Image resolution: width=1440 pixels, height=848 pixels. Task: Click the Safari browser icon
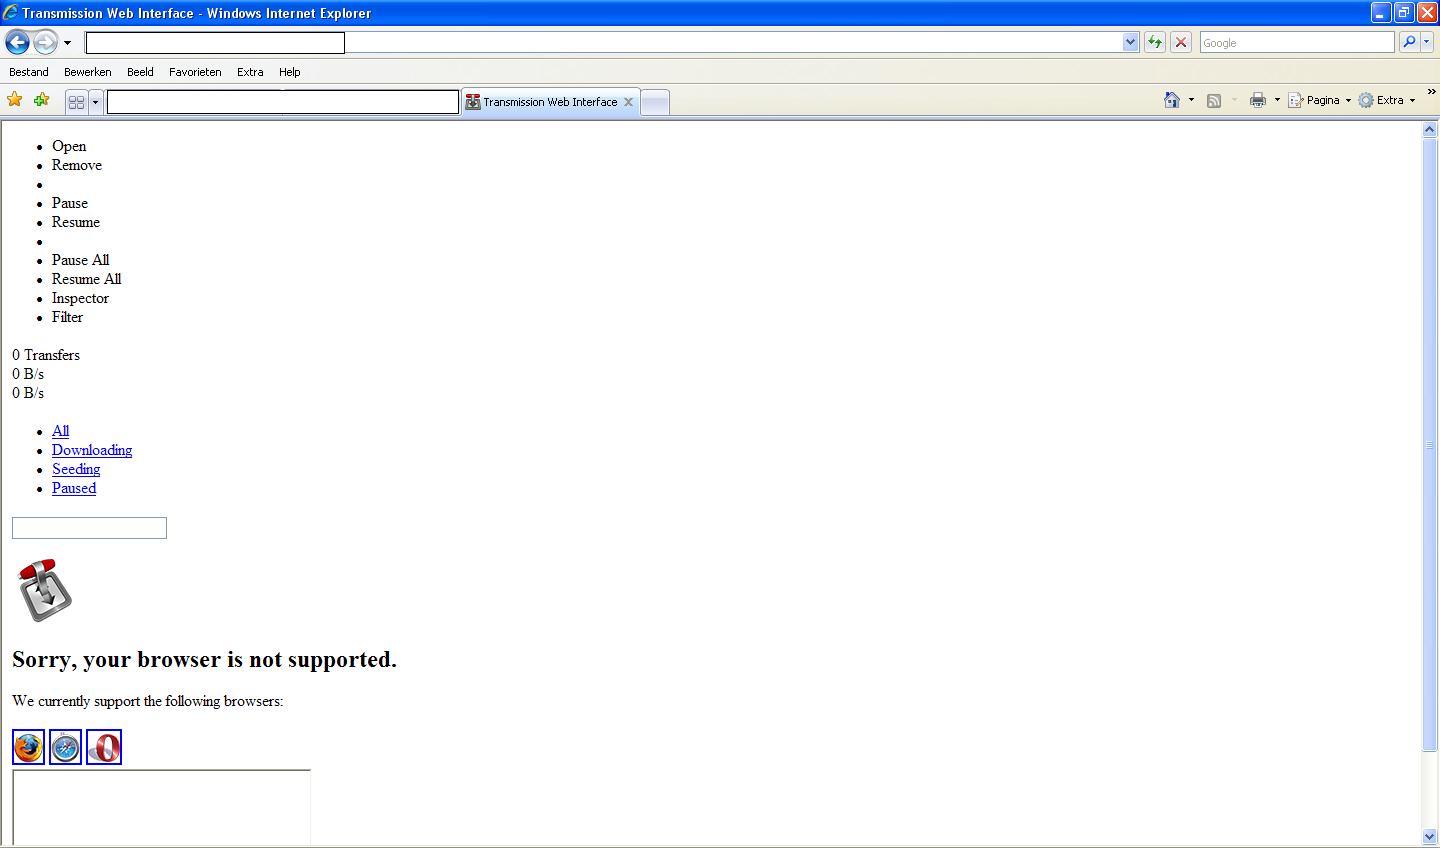66,747
